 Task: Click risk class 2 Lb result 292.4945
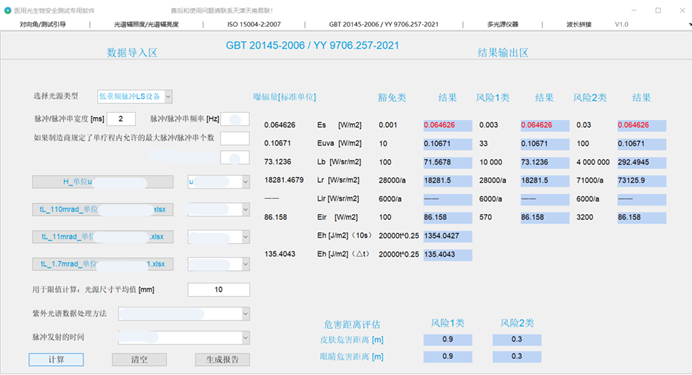tap(642, 162)
